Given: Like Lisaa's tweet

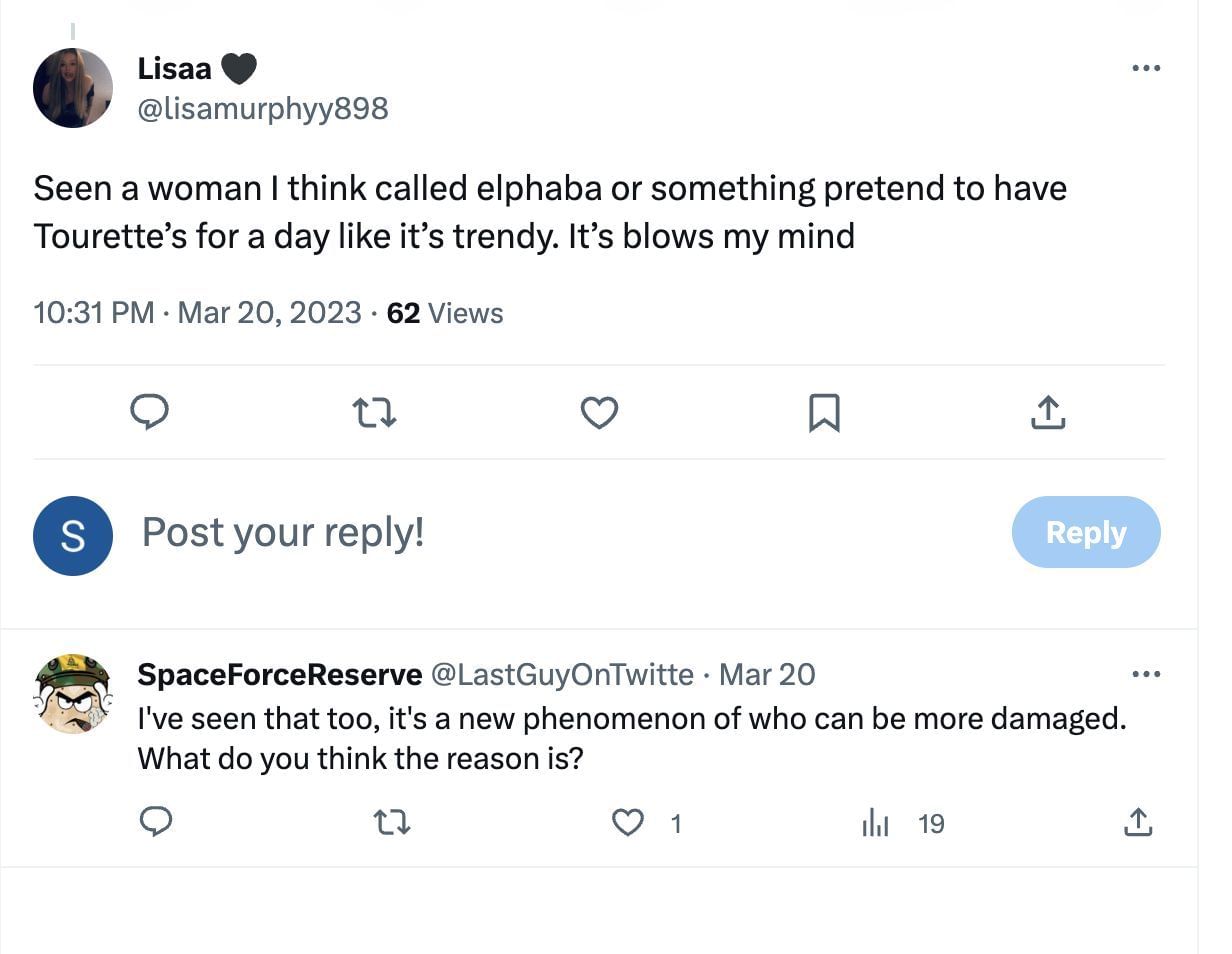Looking at the screenshot, I should 598,412.
